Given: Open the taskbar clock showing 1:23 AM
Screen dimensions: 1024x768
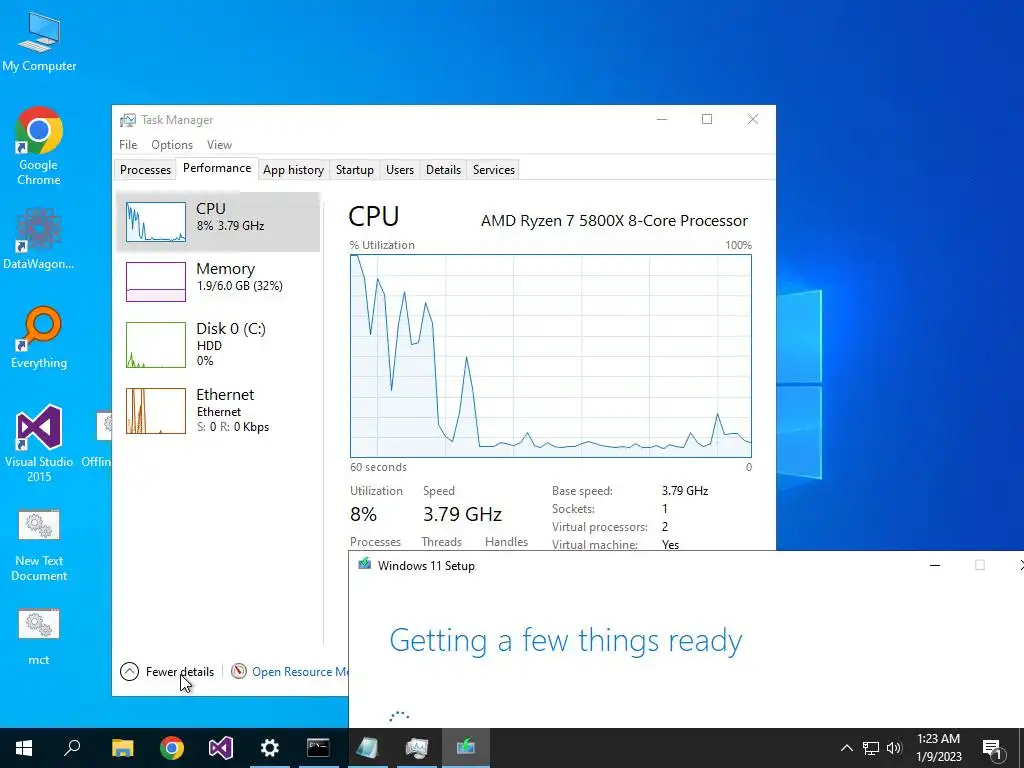Looking at the screenshot, I should click(938, 748).
